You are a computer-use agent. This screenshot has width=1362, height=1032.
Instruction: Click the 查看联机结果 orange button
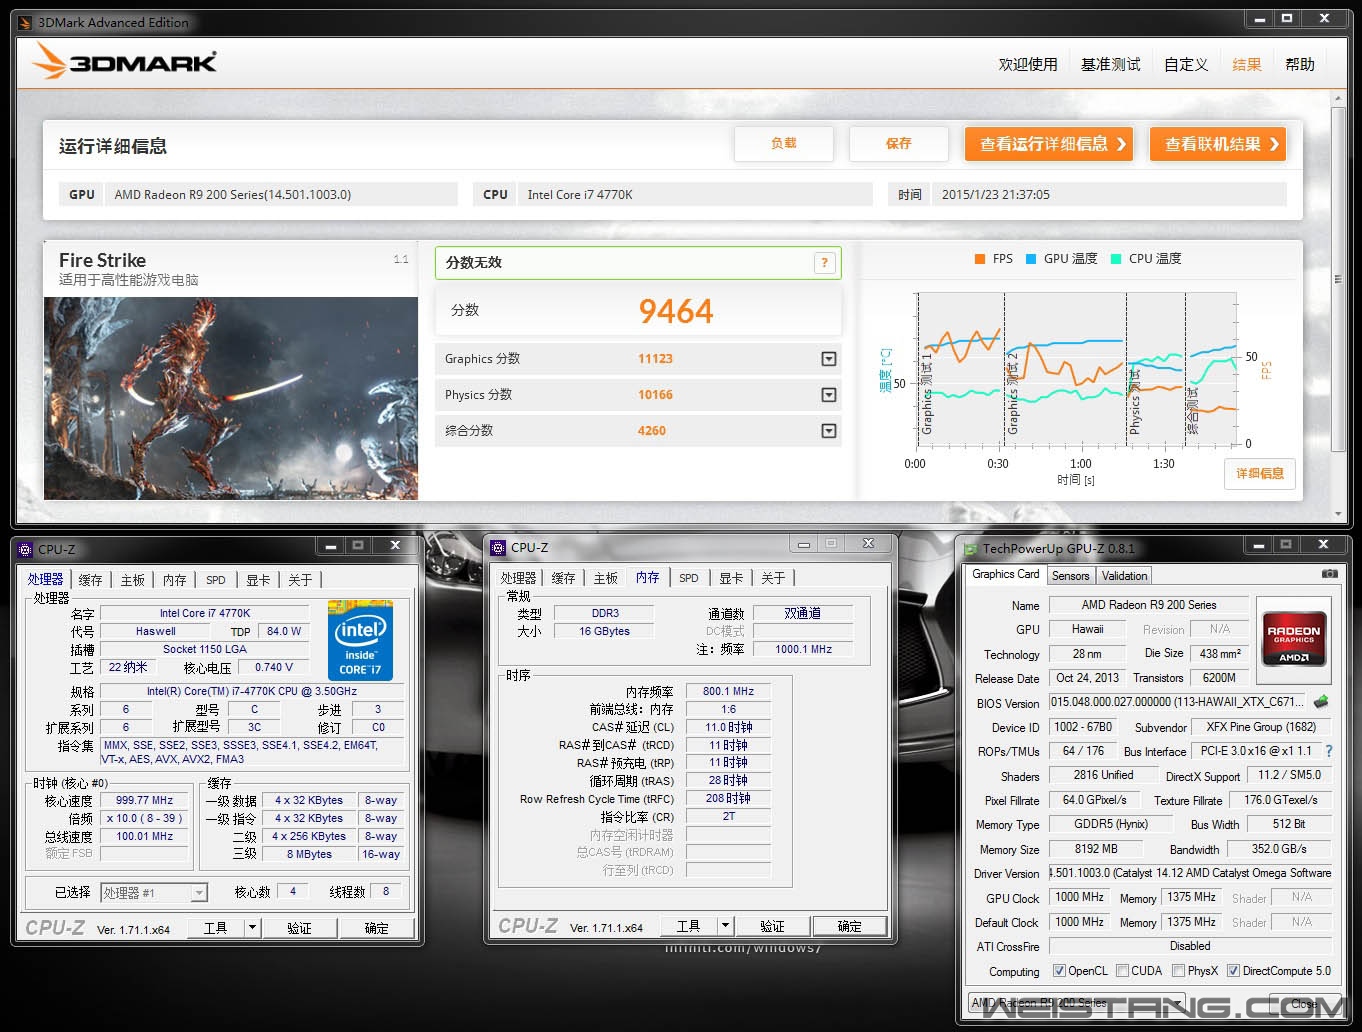(x=1218, y=144)
